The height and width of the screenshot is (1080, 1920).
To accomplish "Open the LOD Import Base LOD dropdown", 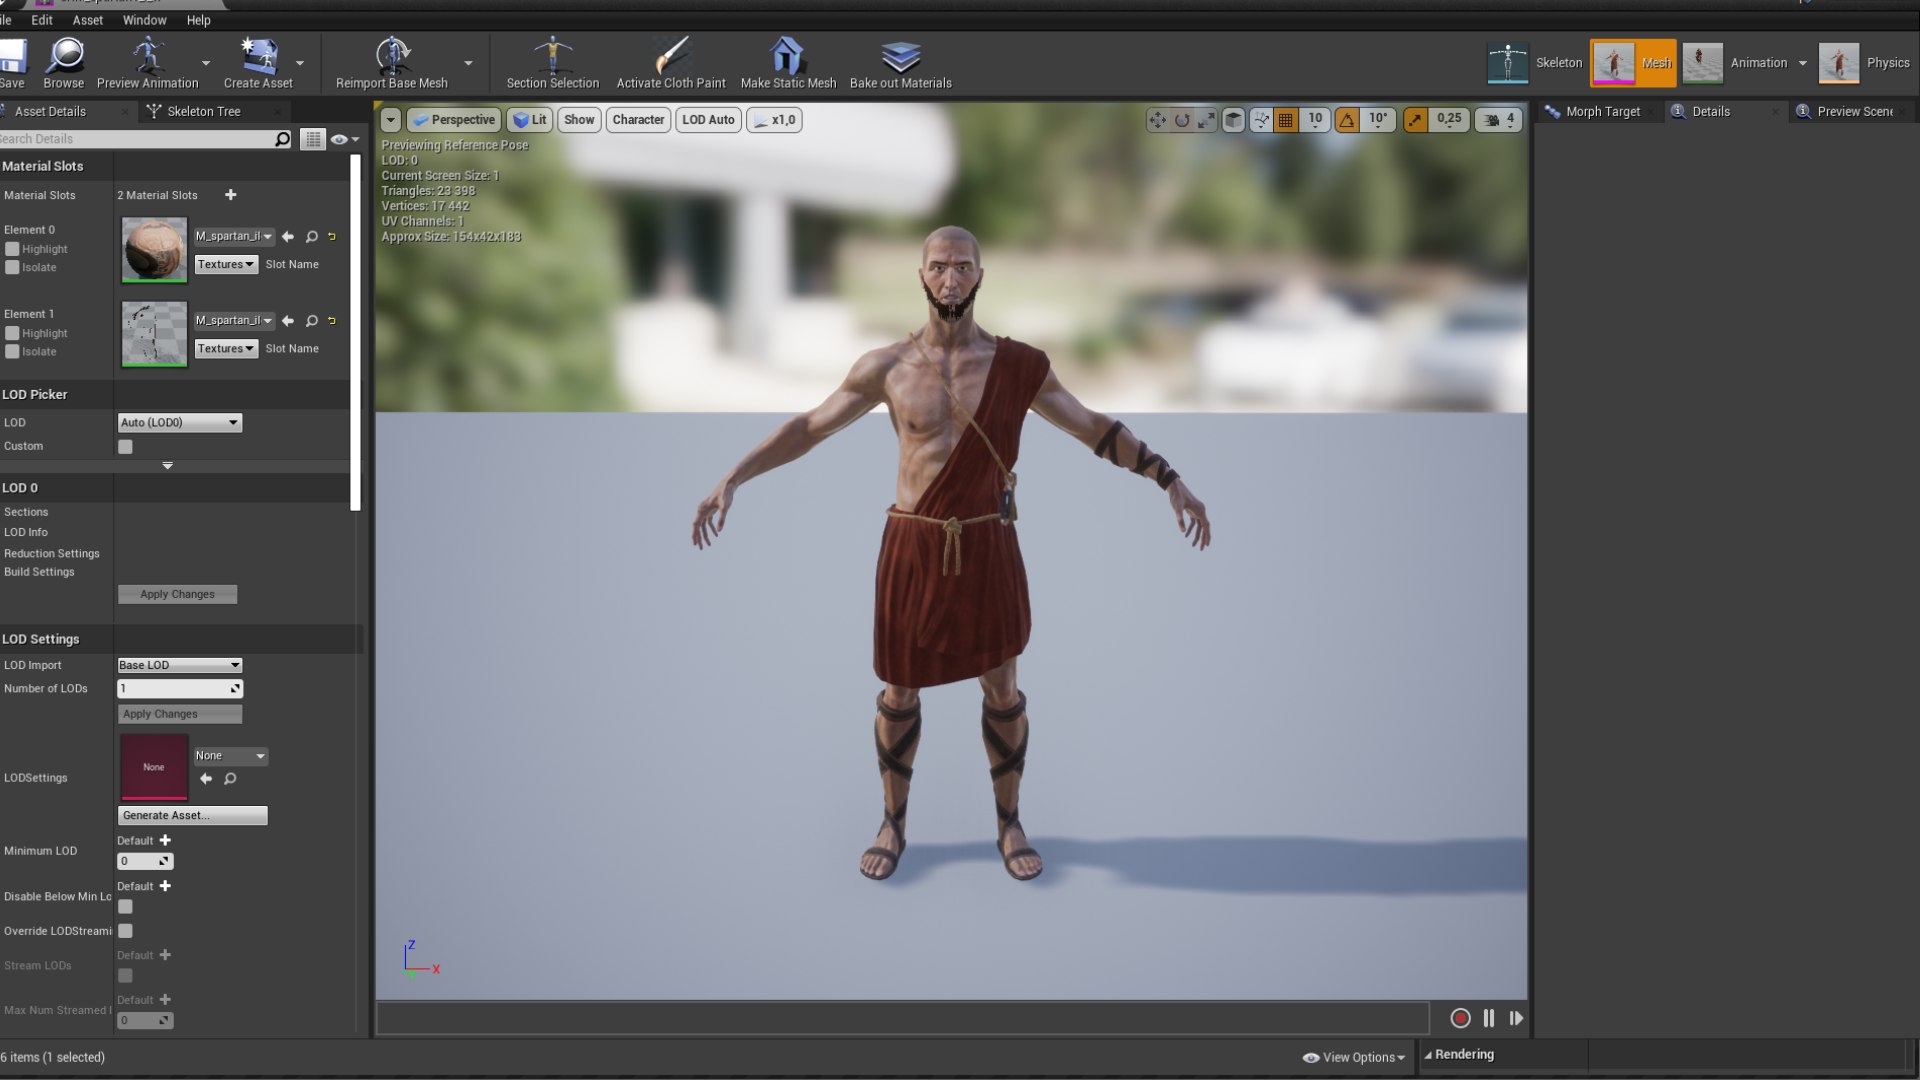I will (x=180, y=665).
